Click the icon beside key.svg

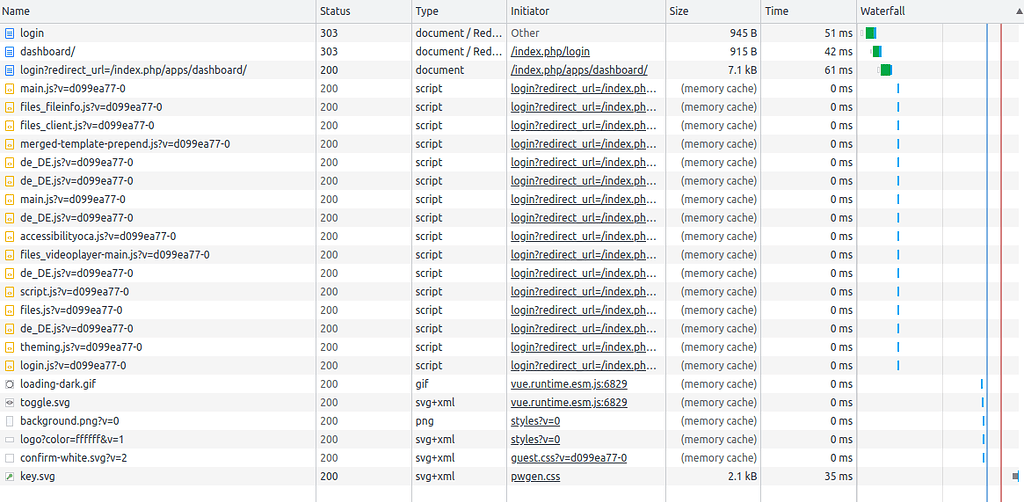coord(10,477)
